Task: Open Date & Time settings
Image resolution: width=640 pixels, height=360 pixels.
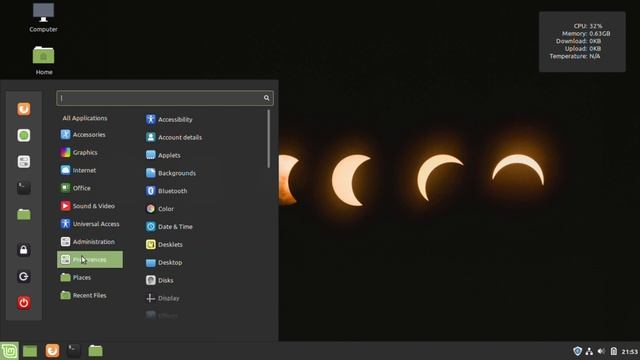Action: click(169, 227)
